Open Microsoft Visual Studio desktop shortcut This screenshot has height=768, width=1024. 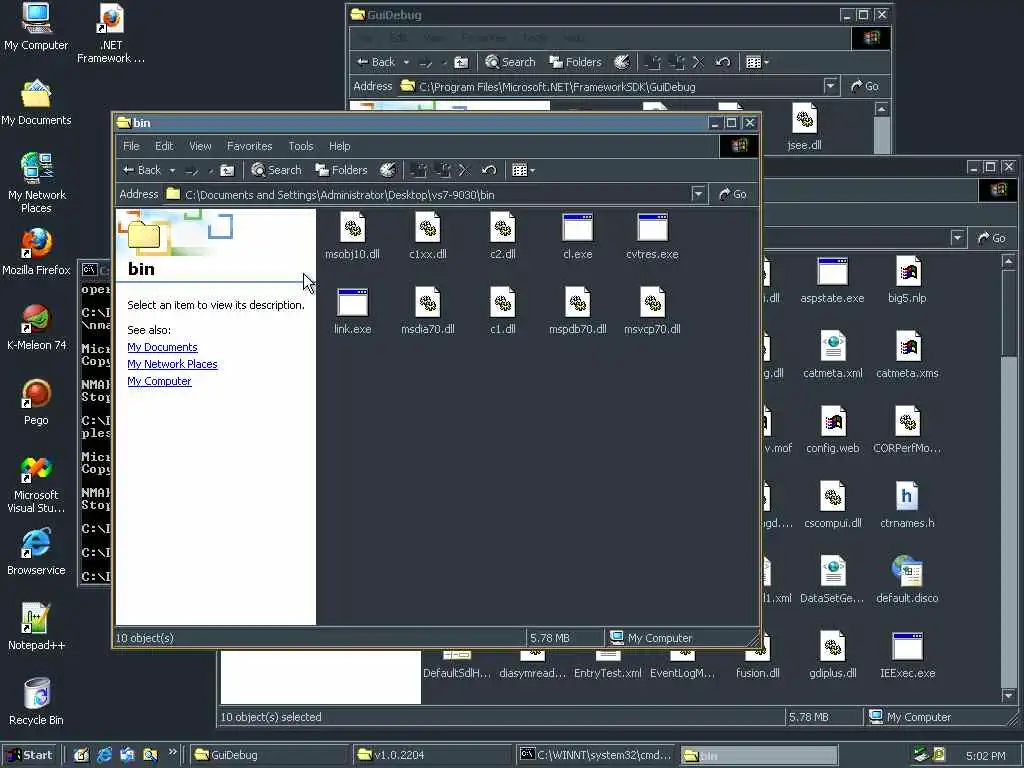point(36,484)
